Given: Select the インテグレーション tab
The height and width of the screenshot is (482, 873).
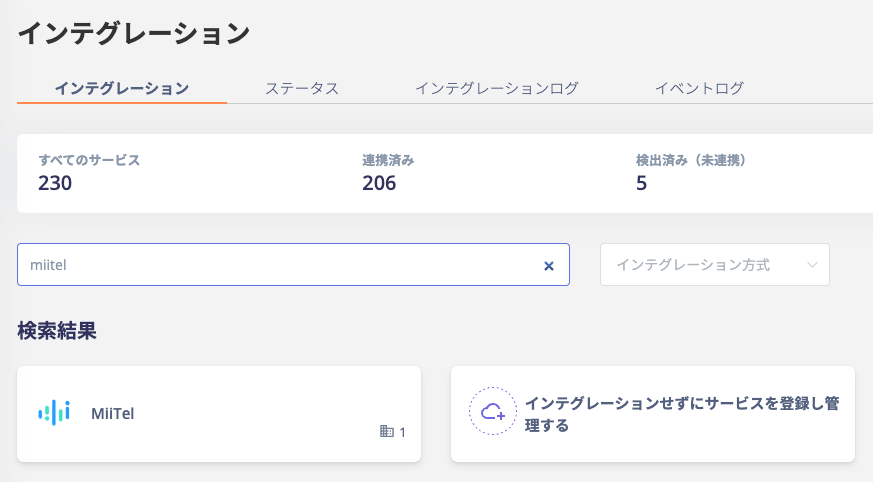Looking at the screenshot, I should click(122, 88).
